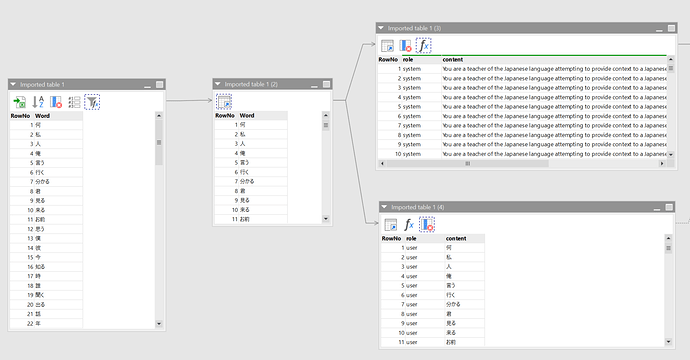Viewport: 690px width, 360px height.
Task: Select the remove columns action in Imported table 1 (4)
Action: pos(427,224)
